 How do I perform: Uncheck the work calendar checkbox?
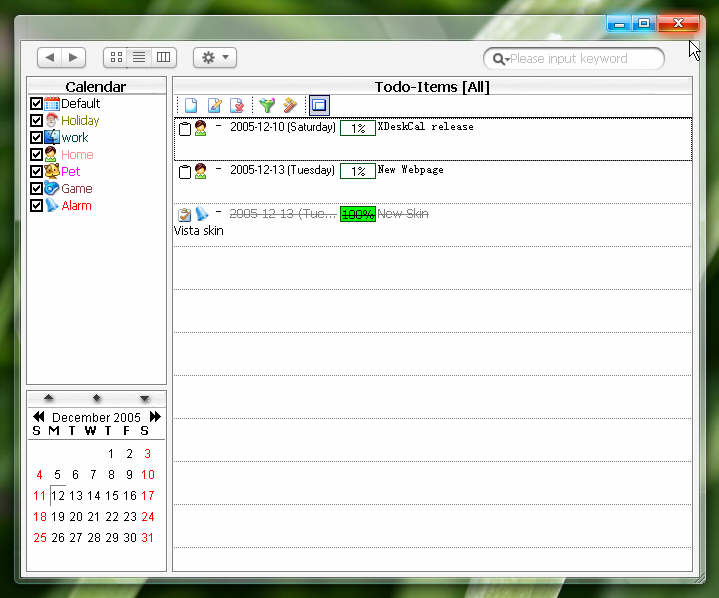click(36, 138)
